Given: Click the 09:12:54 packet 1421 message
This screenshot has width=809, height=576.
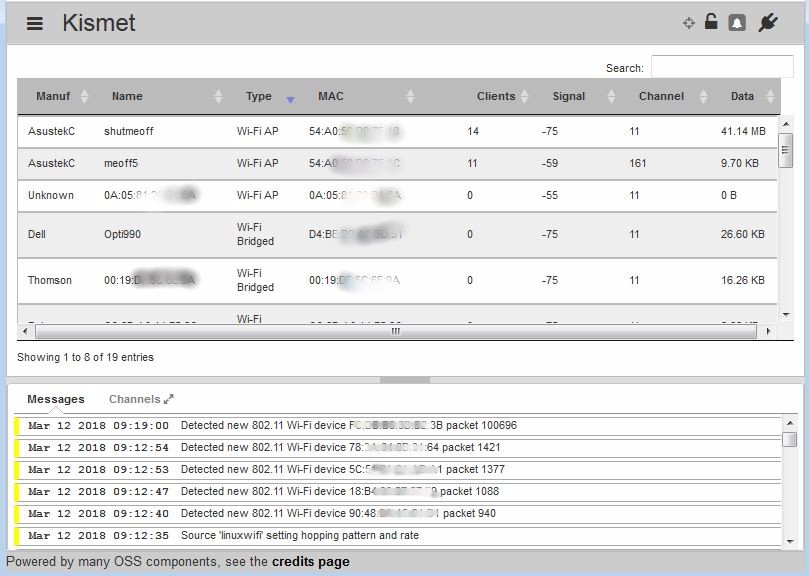Looking at the screenshot, I should tap(397, 447).
